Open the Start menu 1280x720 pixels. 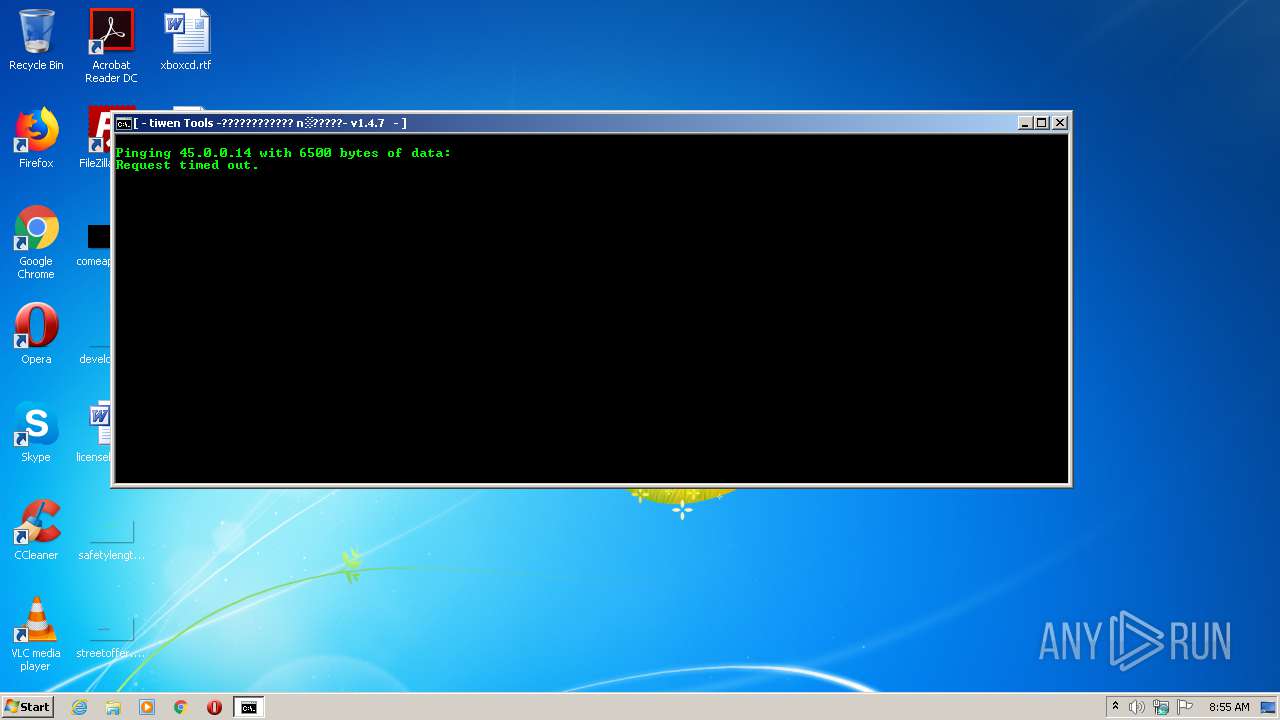(27, 707)
